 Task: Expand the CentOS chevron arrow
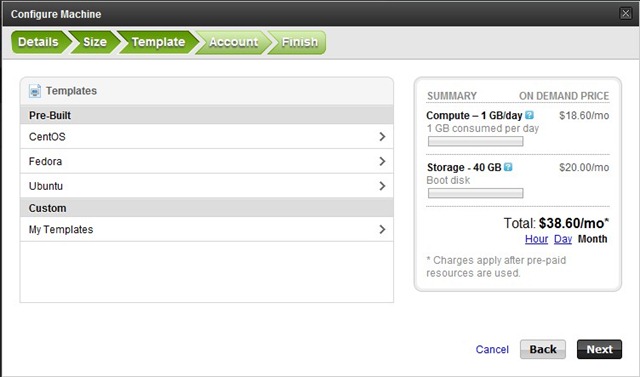pyautogui.click(x=382, y=137)
